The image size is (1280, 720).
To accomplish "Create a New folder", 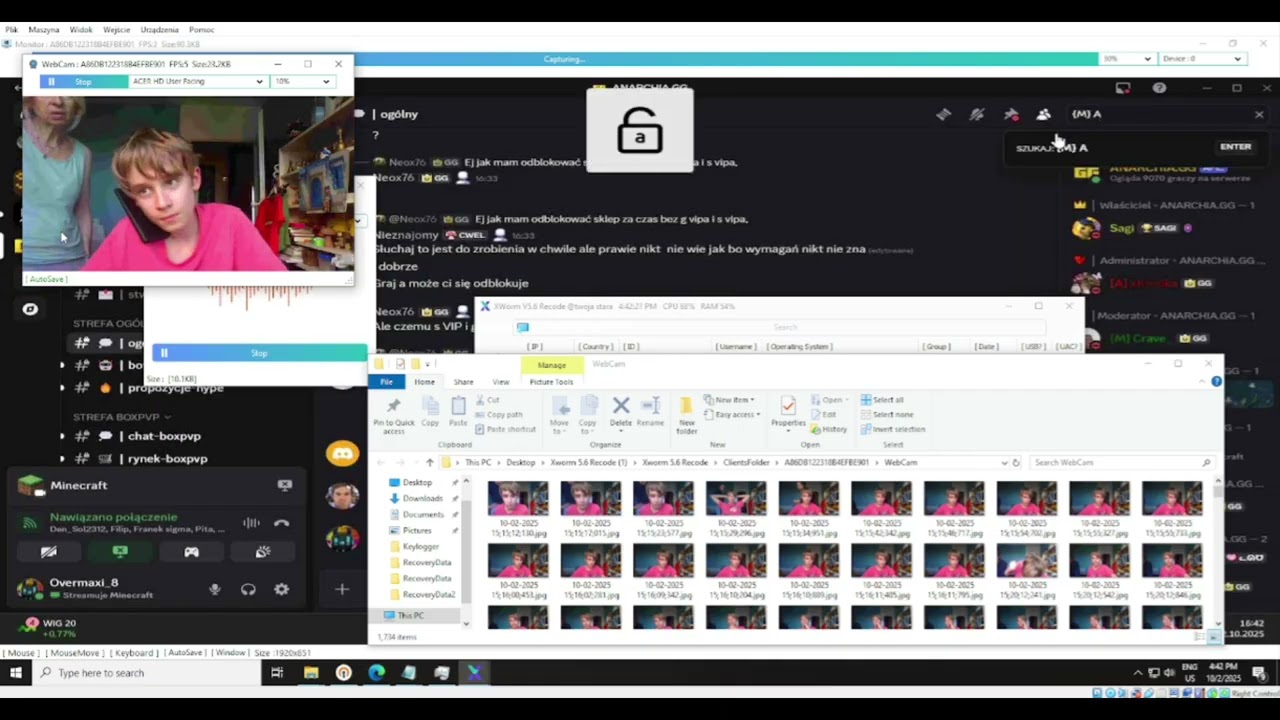I will coord(686,414).
